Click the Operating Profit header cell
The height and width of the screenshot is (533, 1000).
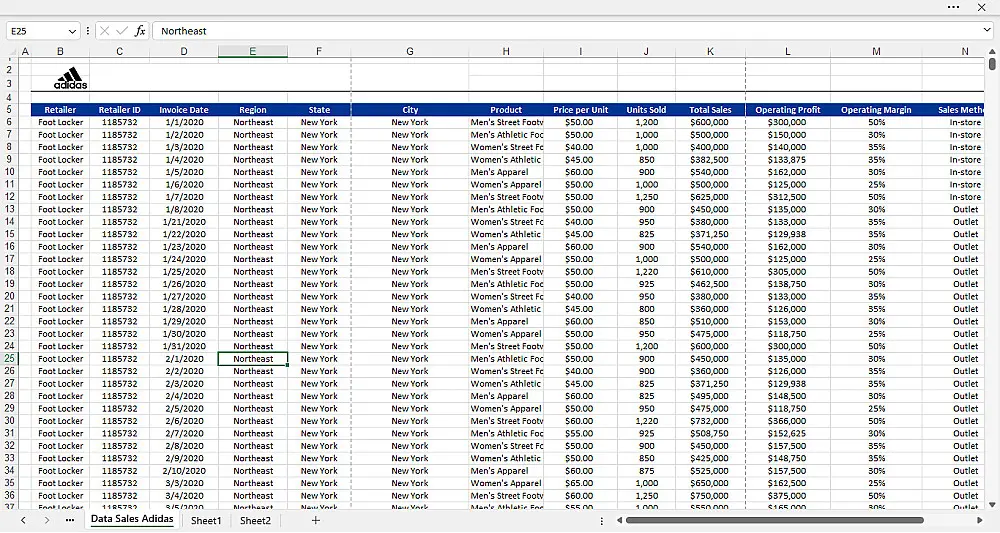pos(788,110)
